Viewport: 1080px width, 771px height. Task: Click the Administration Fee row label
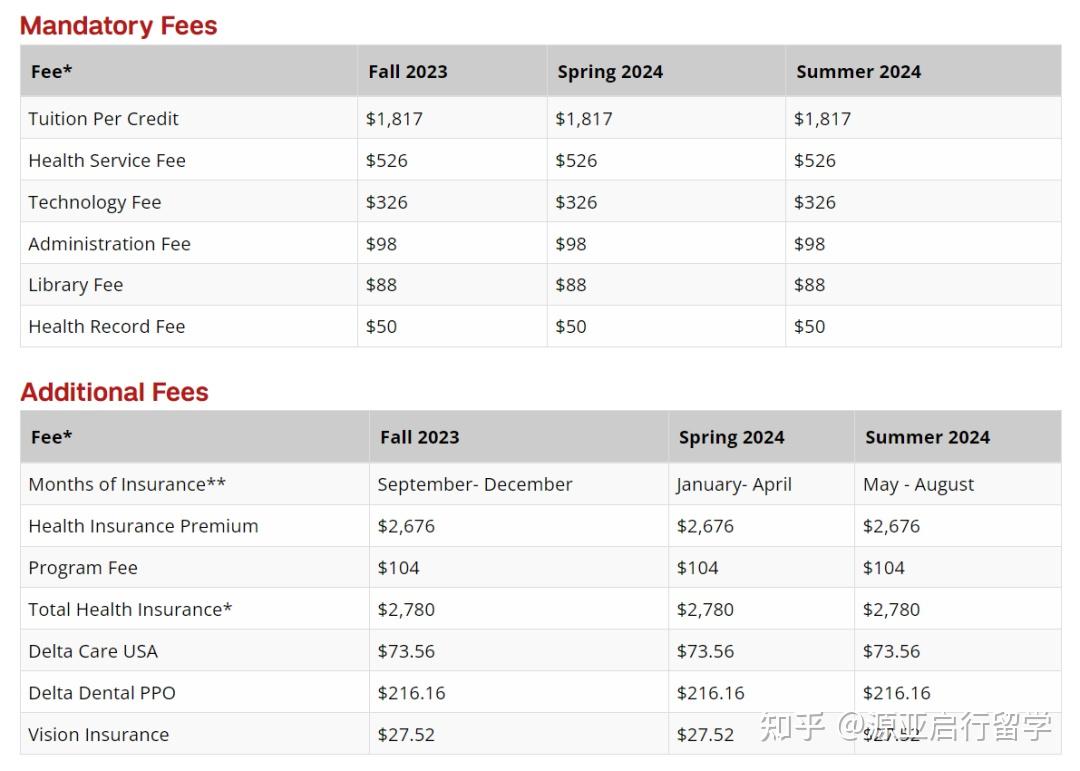click(109, 244)
